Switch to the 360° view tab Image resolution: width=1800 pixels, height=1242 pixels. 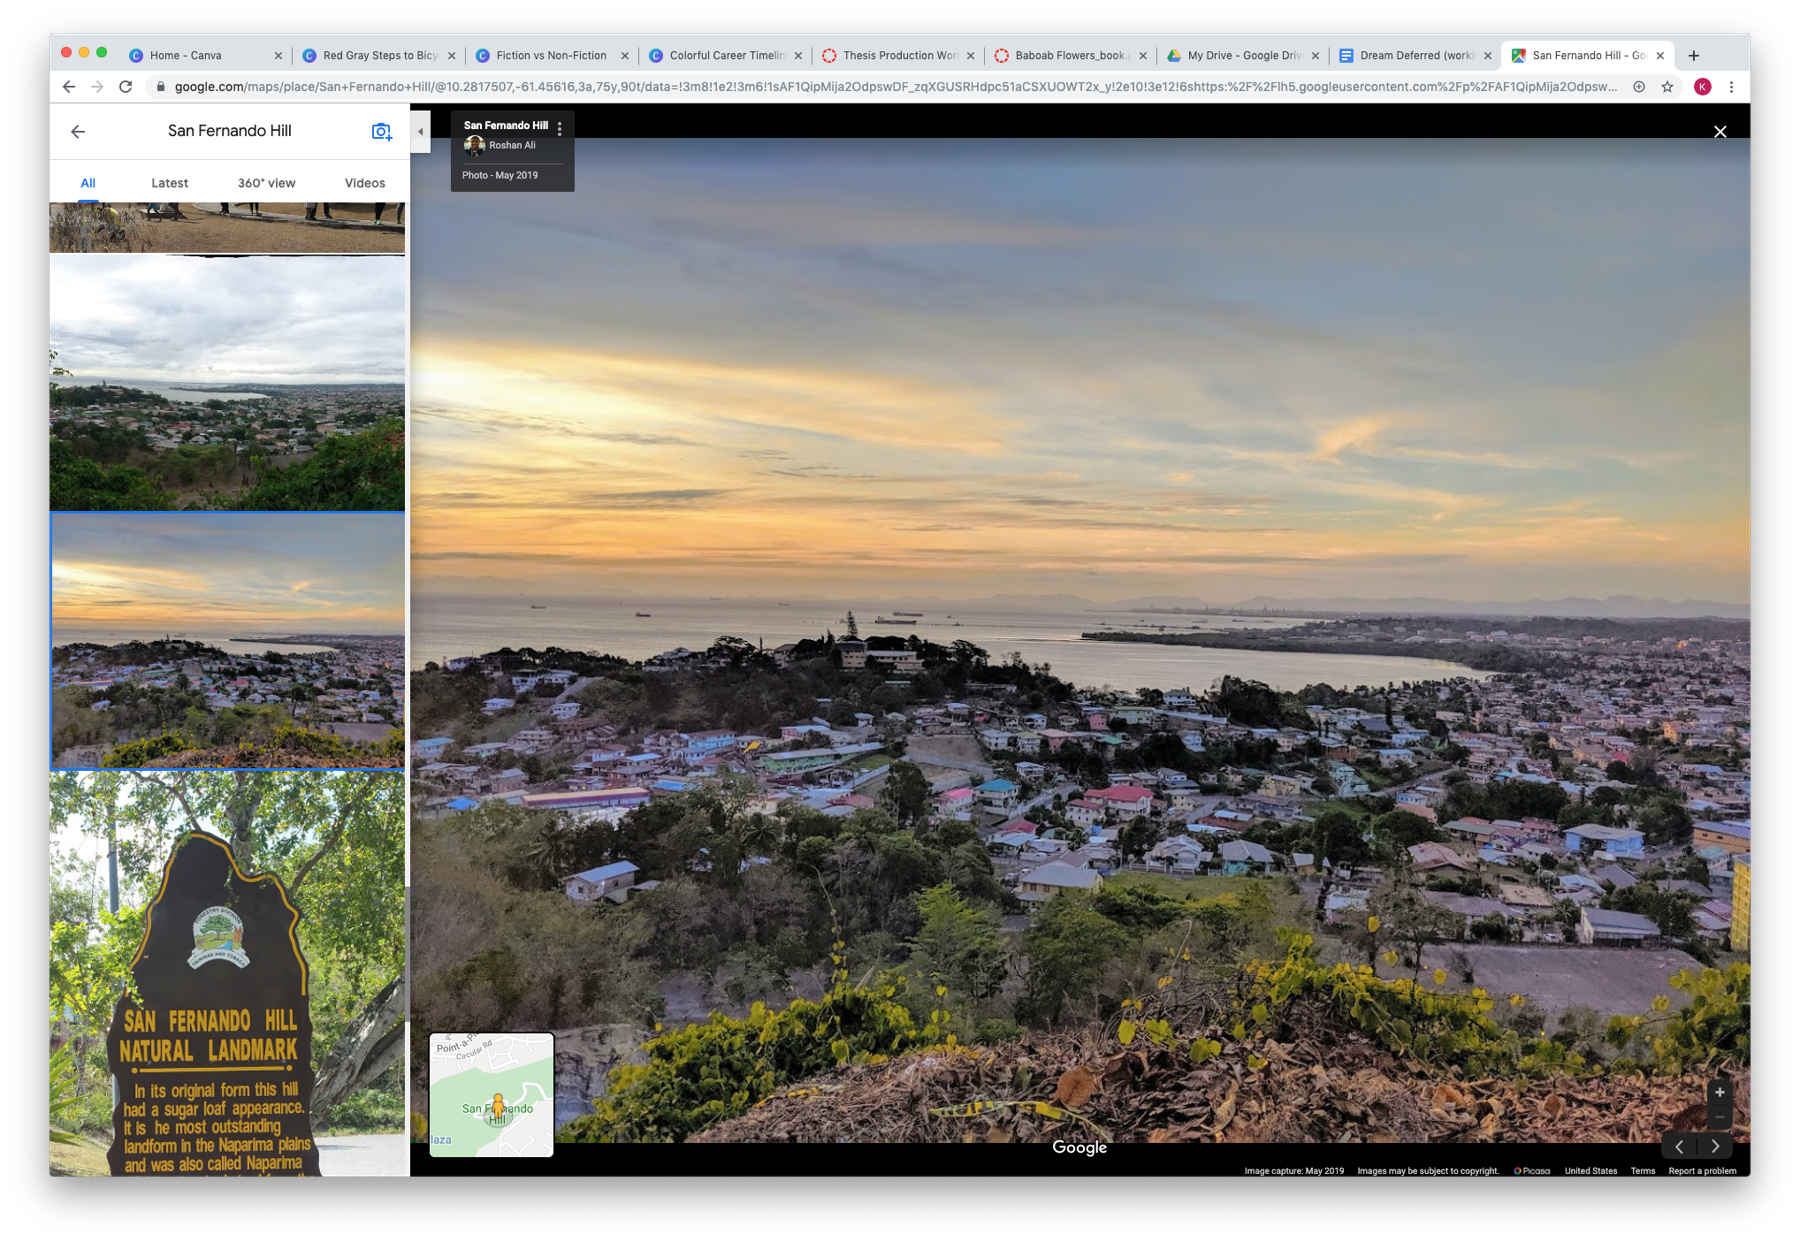[266, 183]
